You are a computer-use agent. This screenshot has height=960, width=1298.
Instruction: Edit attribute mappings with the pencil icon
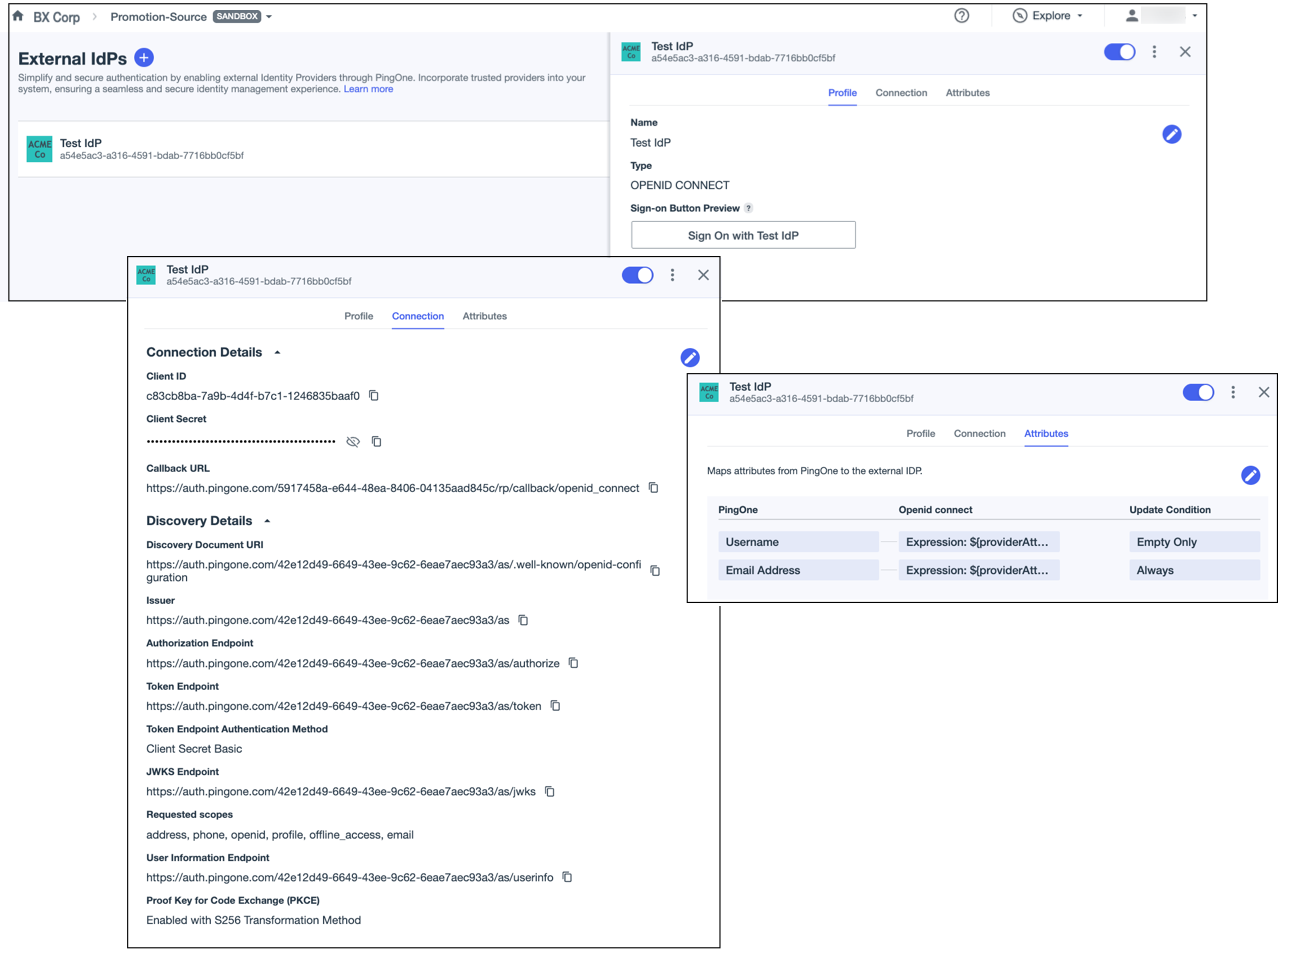coord(1251,475)
